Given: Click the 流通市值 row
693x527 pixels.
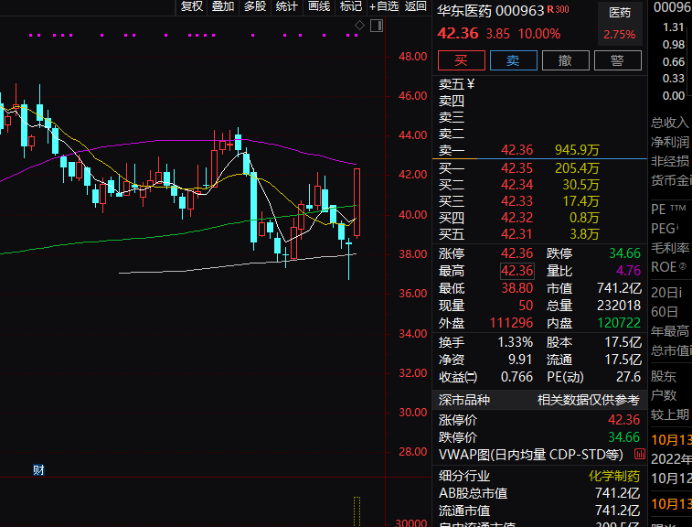Looking at the screenshot, I should click(x=539, y=511).
